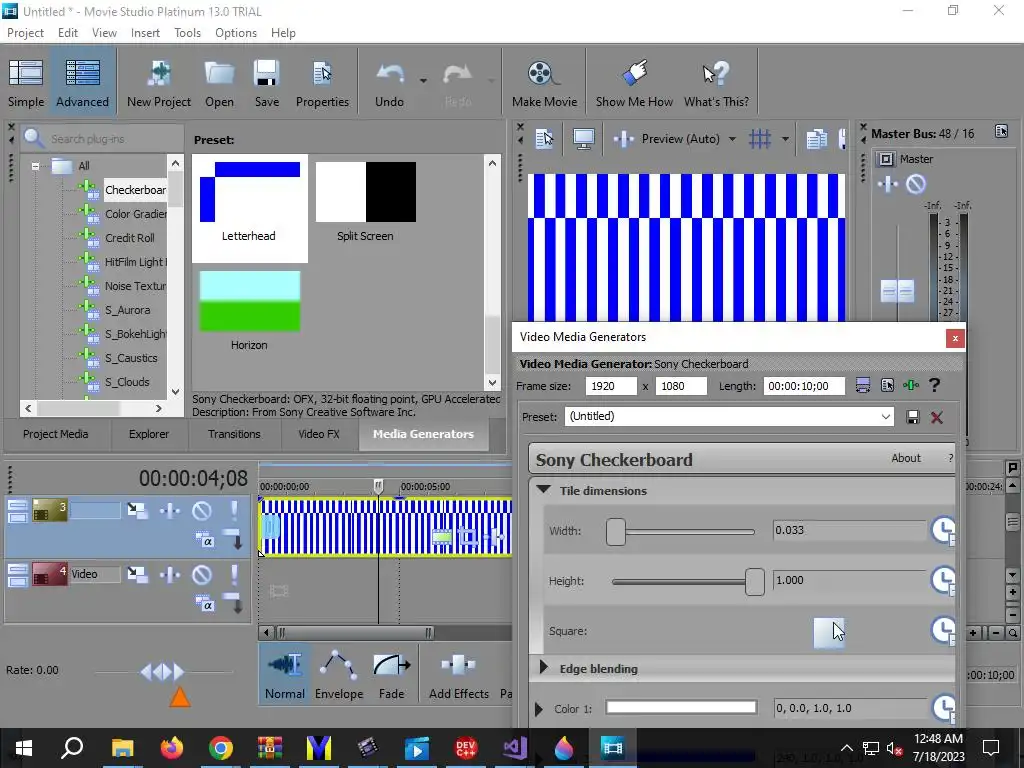Delete the generator preset
1024x768 pixels.
click(x=936, y=417)
